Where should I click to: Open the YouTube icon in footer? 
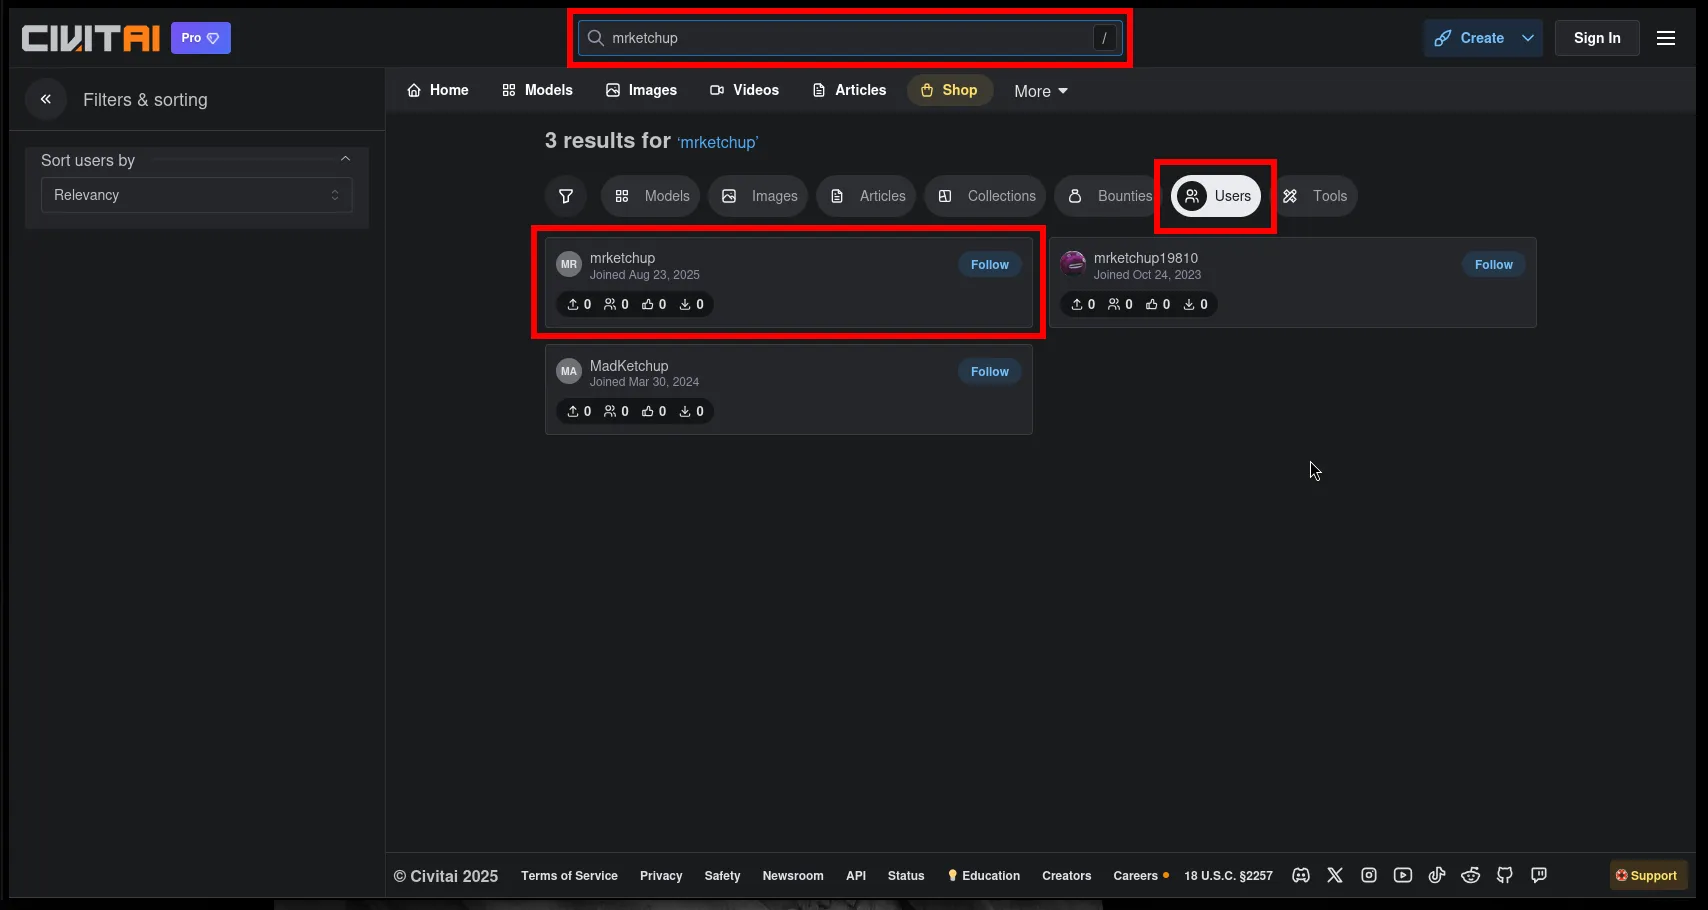1402,875
